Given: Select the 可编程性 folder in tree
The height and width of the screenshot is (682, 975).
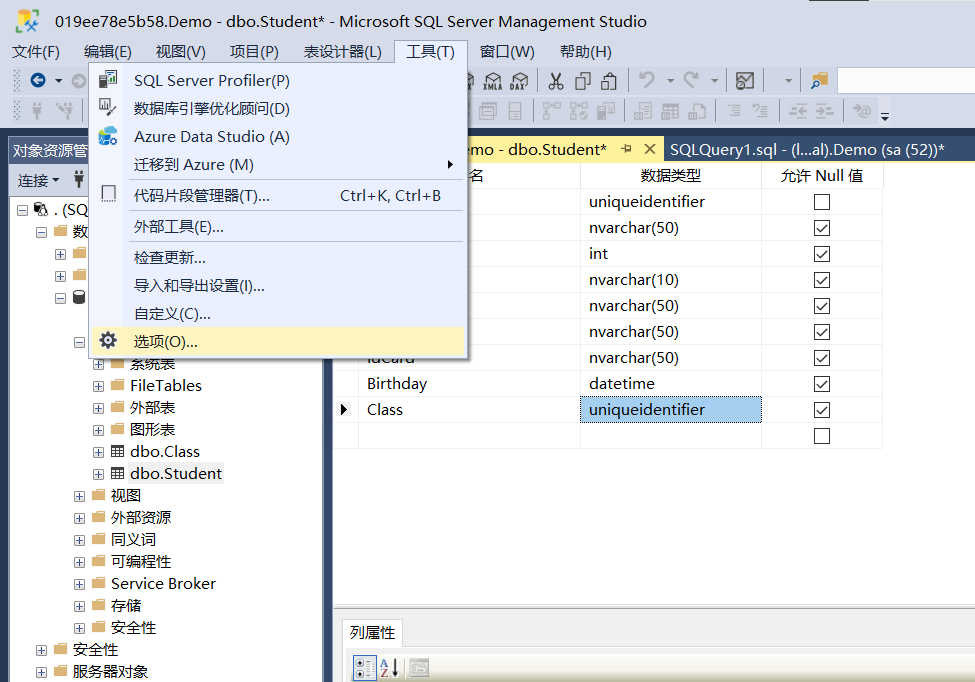Looking at the screenshot, I should tap(141, 562).
